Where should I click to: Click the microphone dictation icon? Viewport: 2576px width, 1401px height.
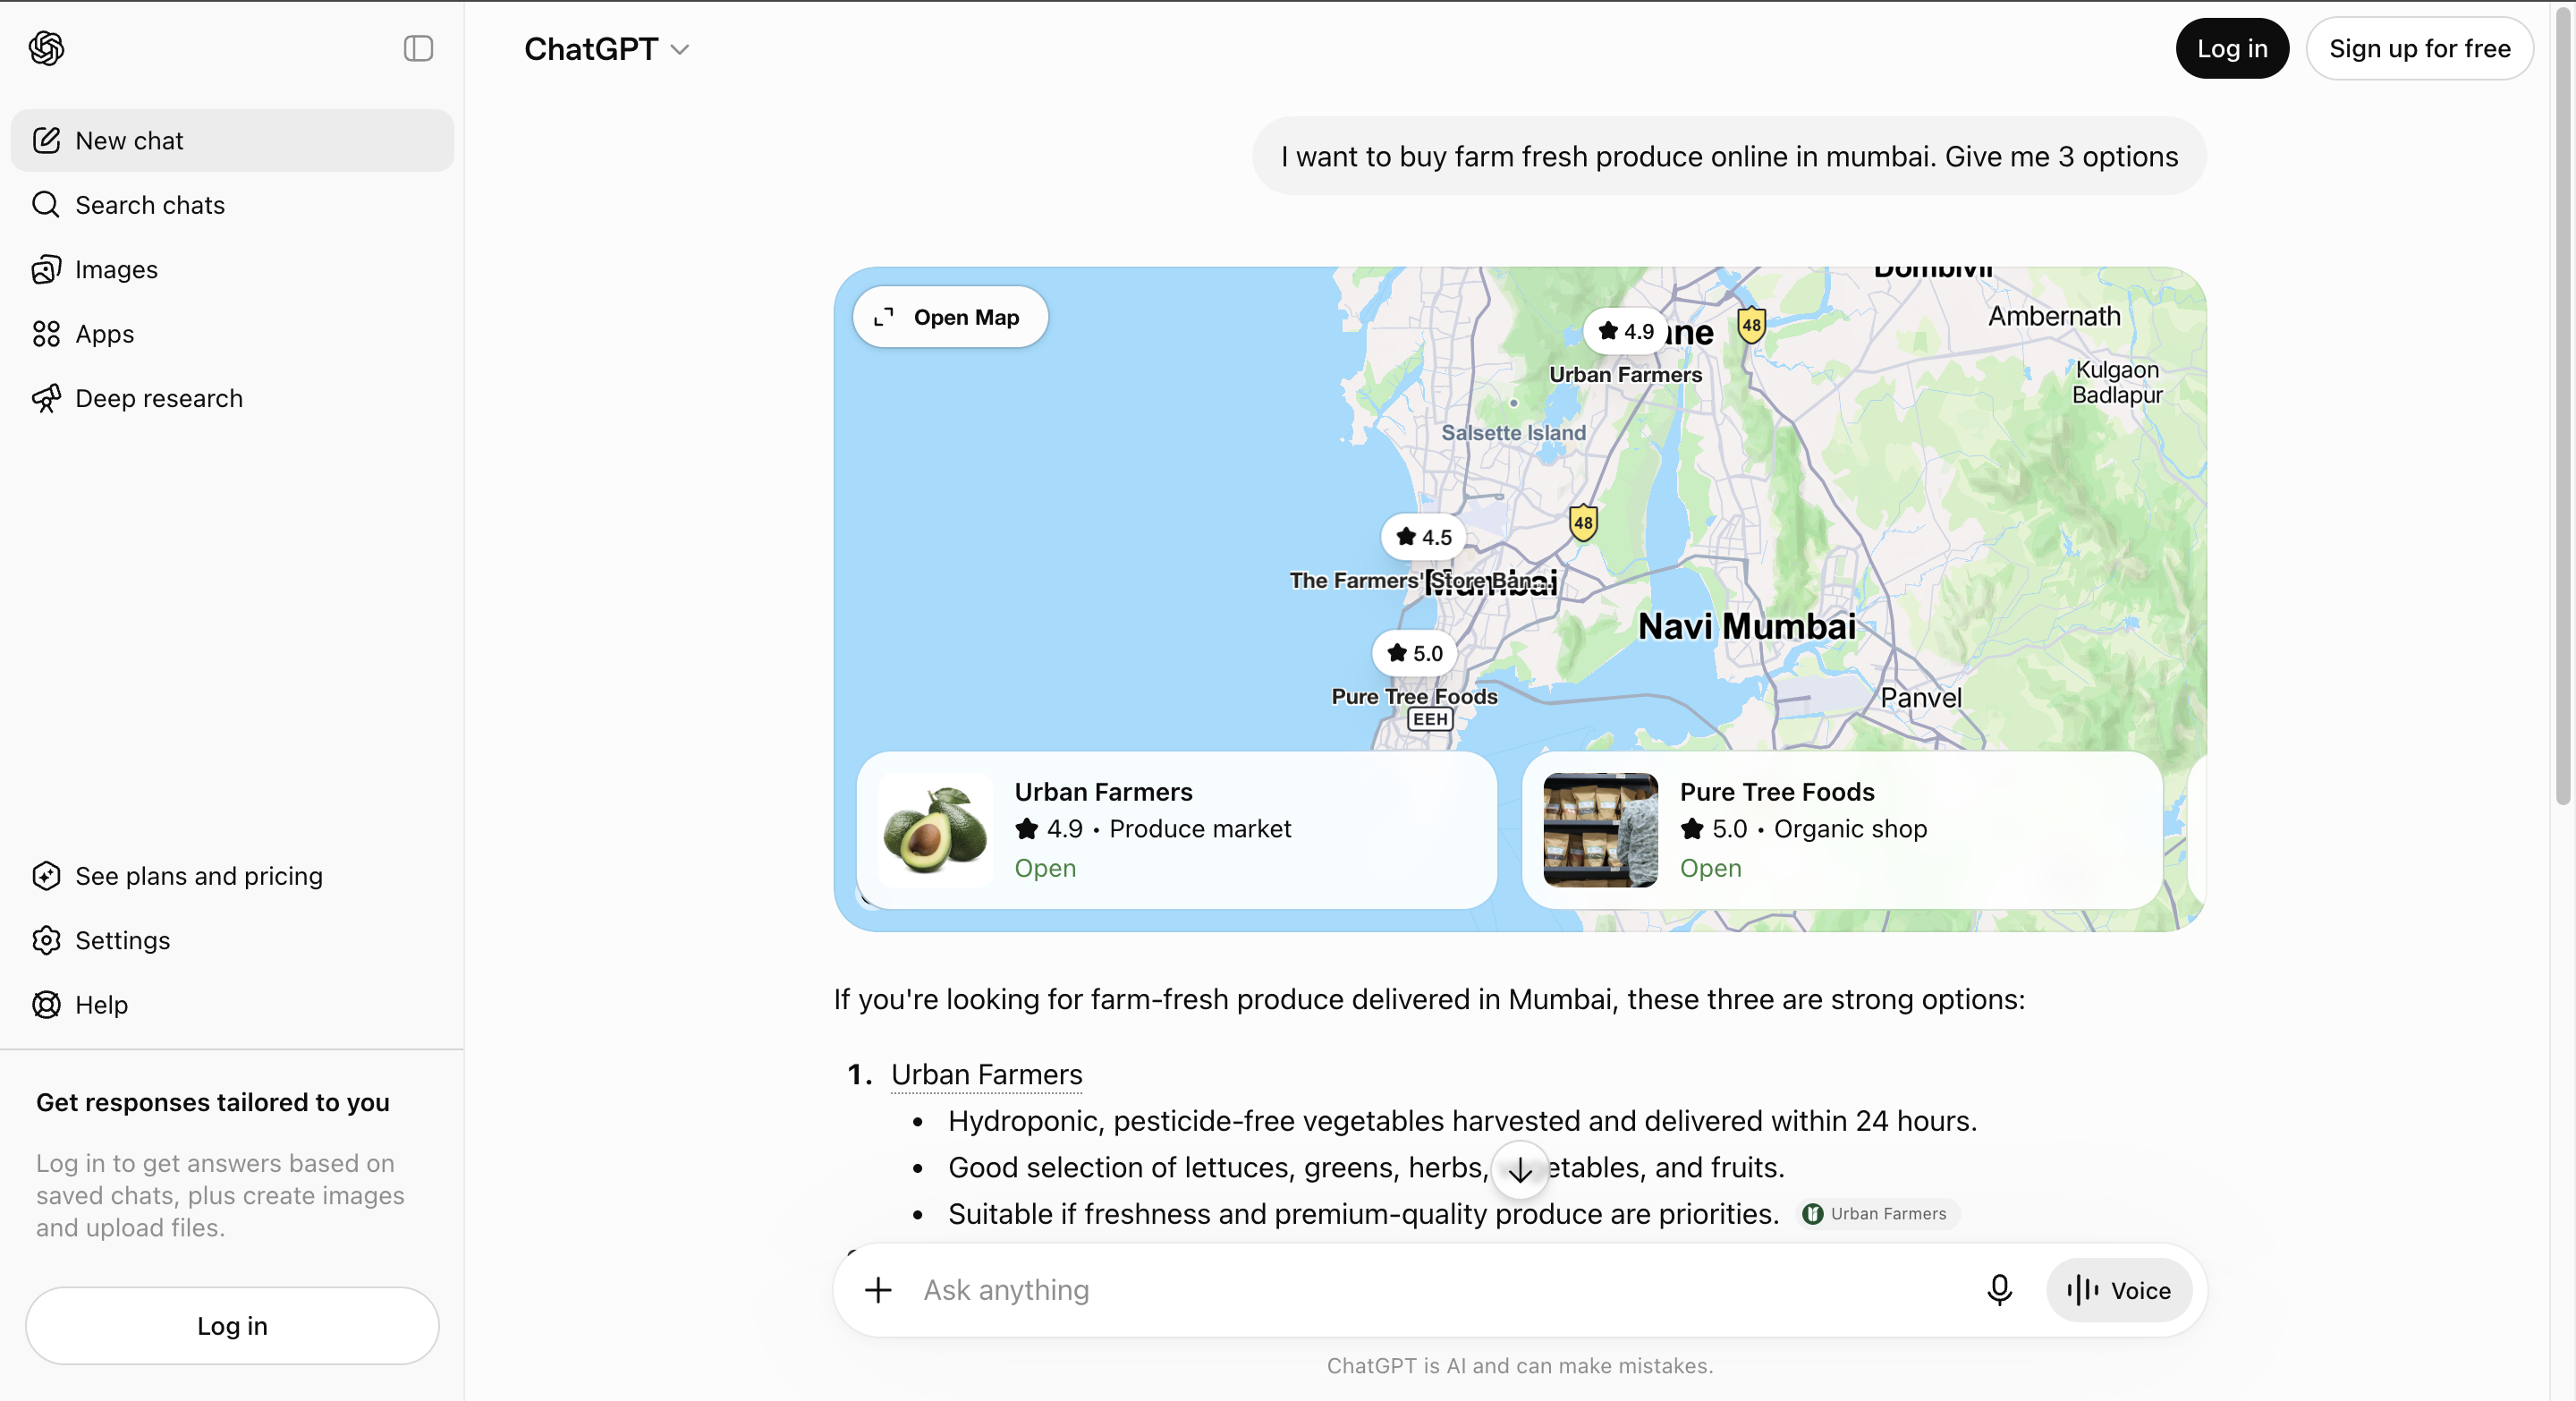click(1999, 1290)
